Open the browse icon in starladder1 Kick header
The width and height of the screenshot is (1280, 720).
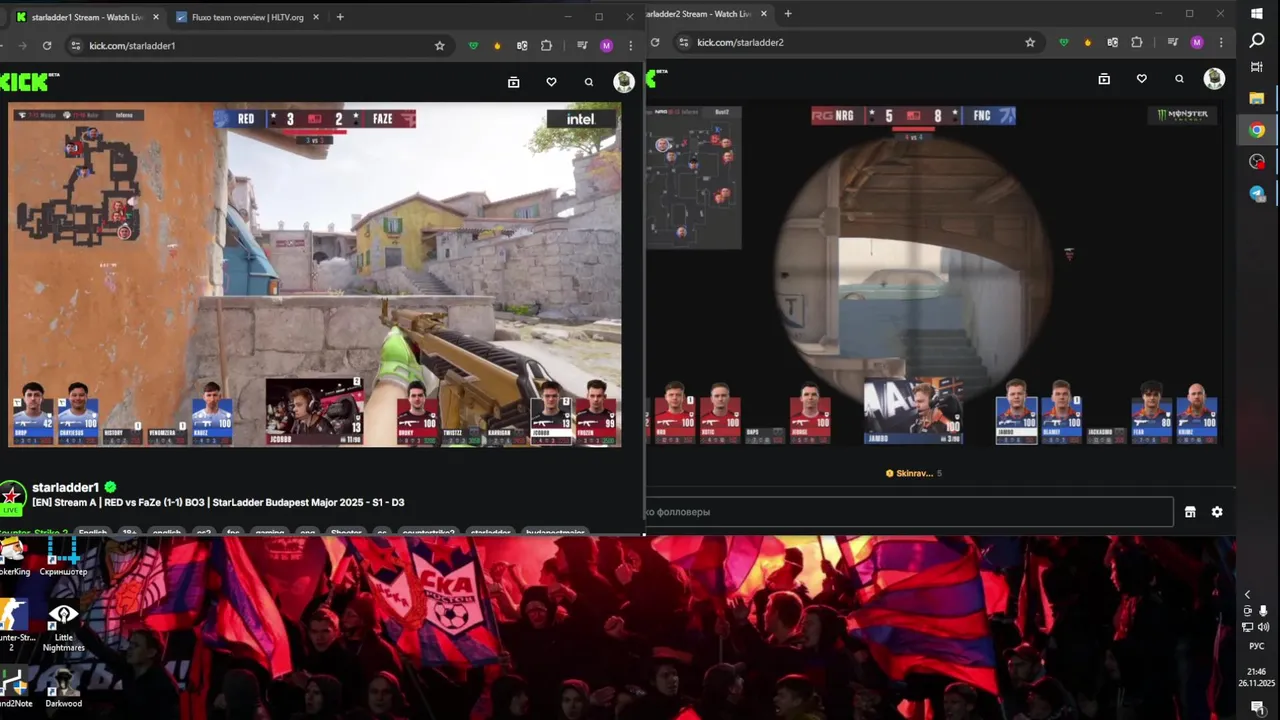coord(514,82)
